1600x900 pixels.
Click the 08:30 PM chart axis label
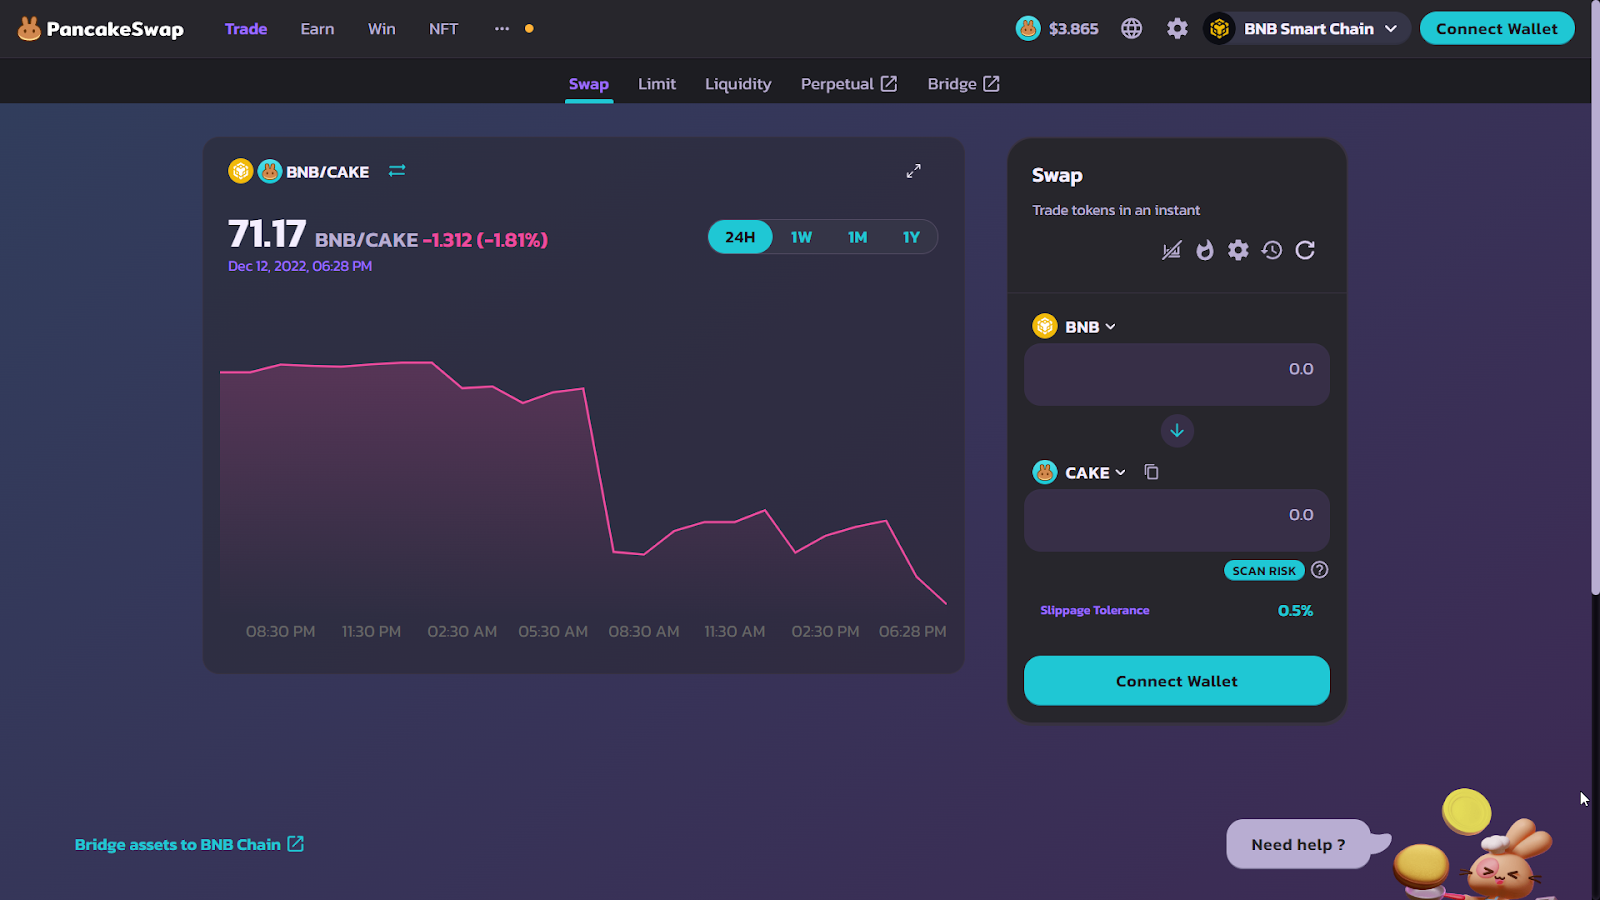pos(280,632)
